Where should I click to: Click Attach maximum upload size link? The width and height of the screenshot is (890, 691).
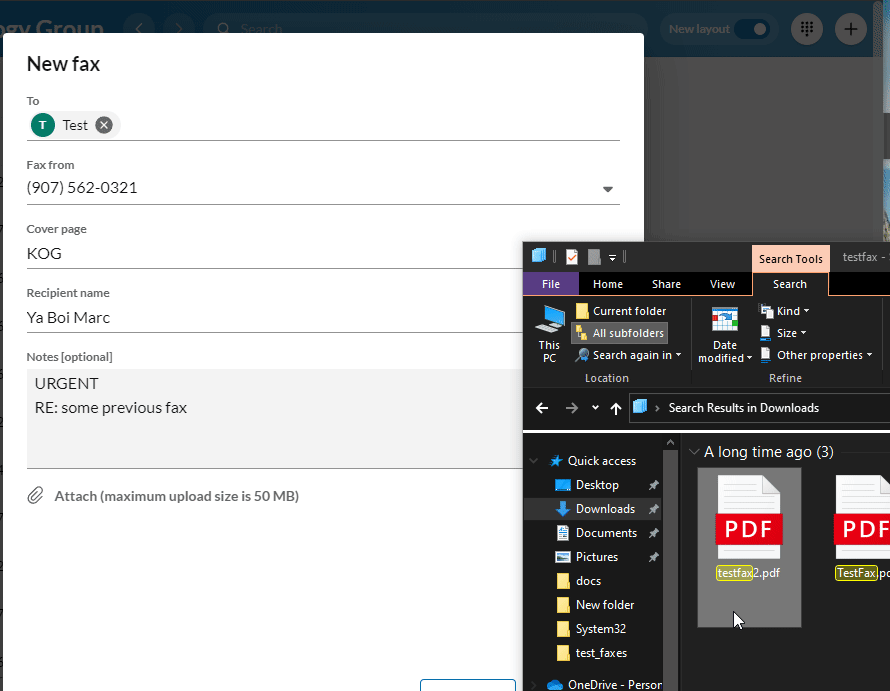pyautogui.click(x=177, y=496)
